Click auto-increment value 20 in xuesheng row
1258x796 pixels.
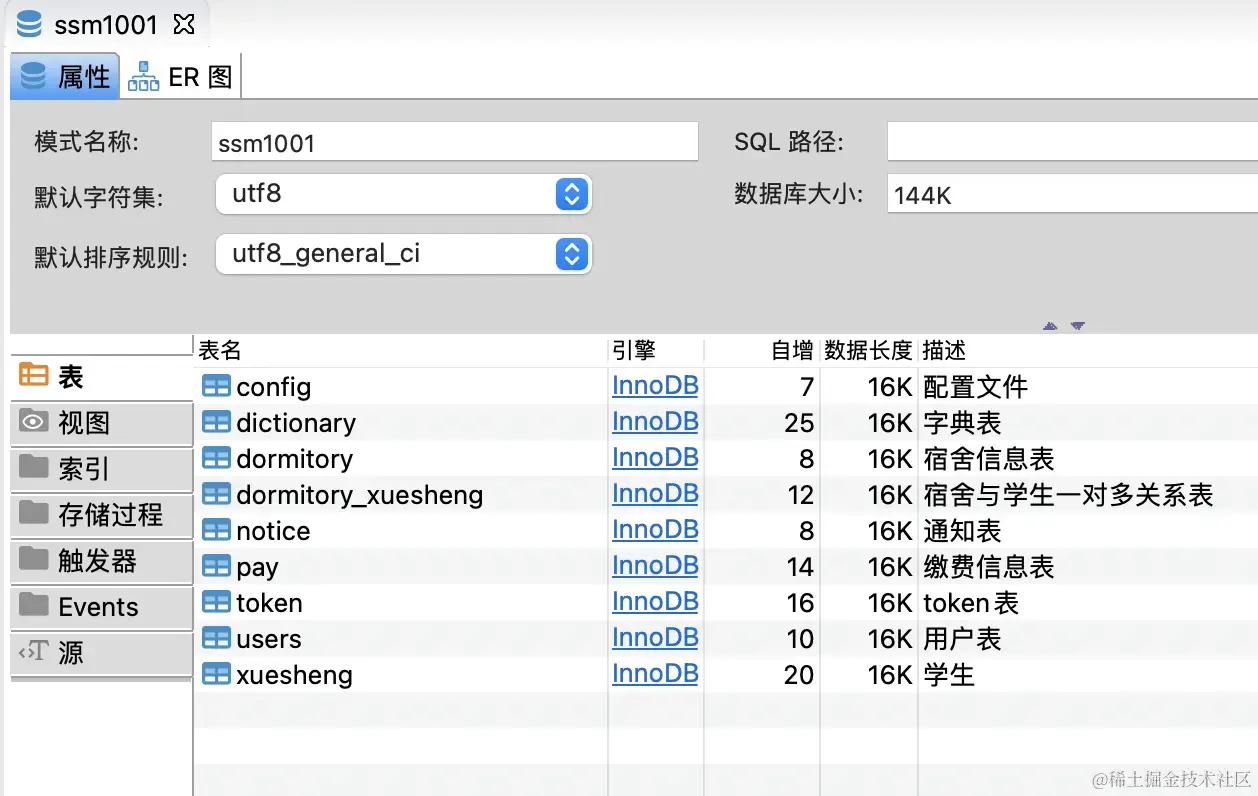(x=799, y=675)
